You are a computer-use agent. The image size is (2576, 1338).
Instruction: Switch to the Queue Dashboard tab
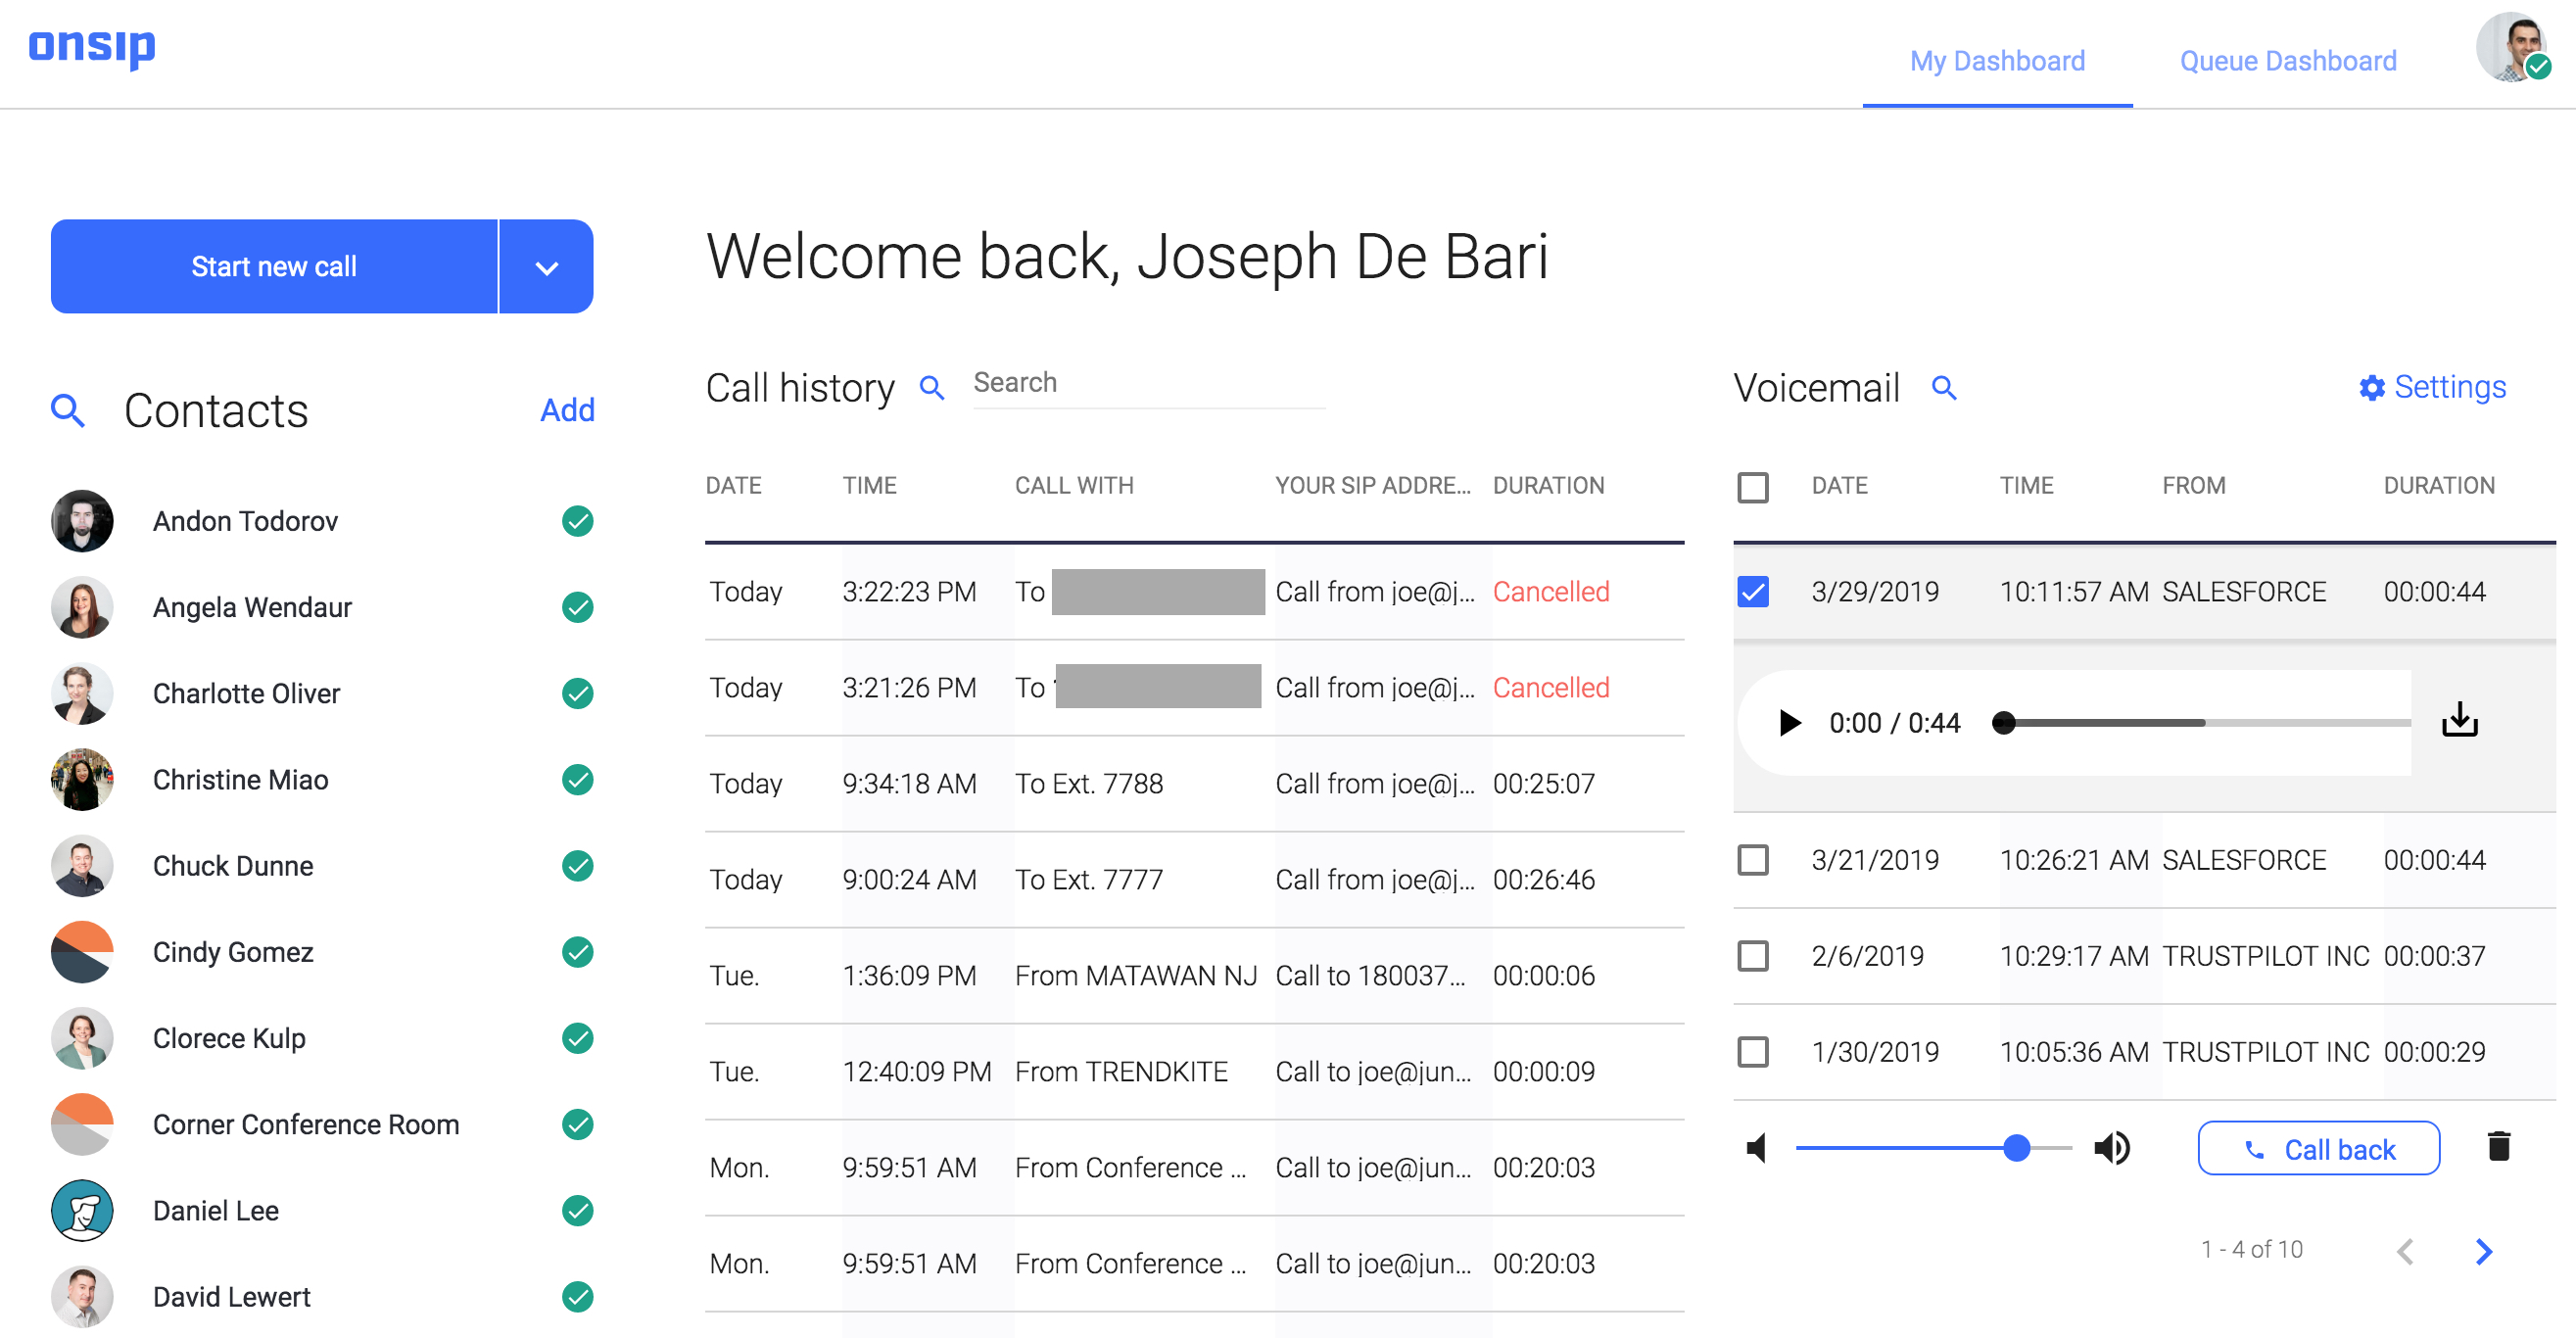2288,60
